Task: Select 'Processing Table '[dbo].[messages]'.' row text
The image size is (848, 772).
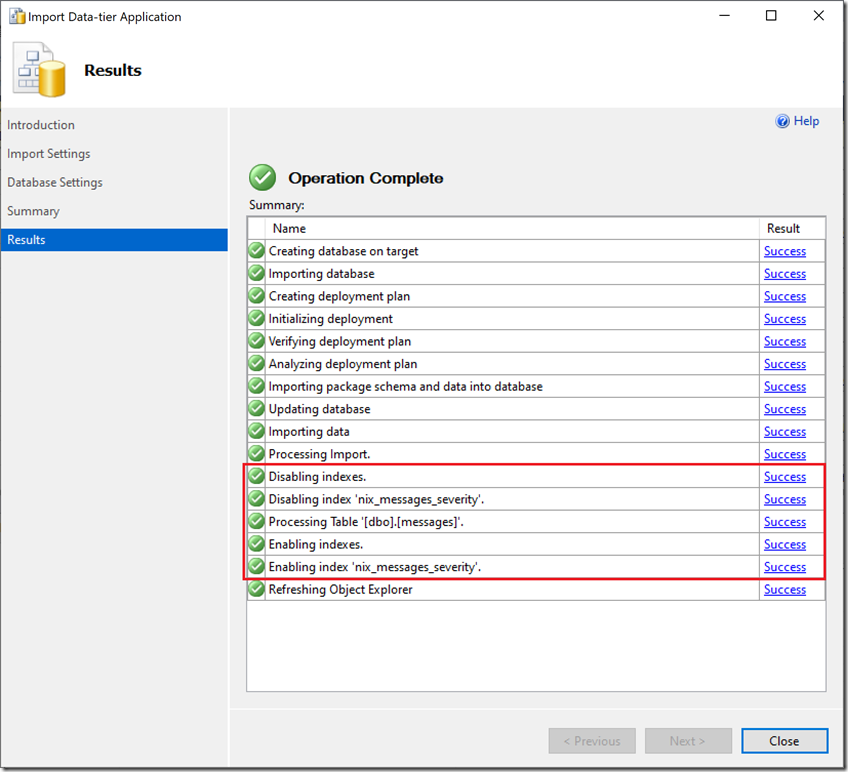Action: pyautogui.click(x=366, y=522)
